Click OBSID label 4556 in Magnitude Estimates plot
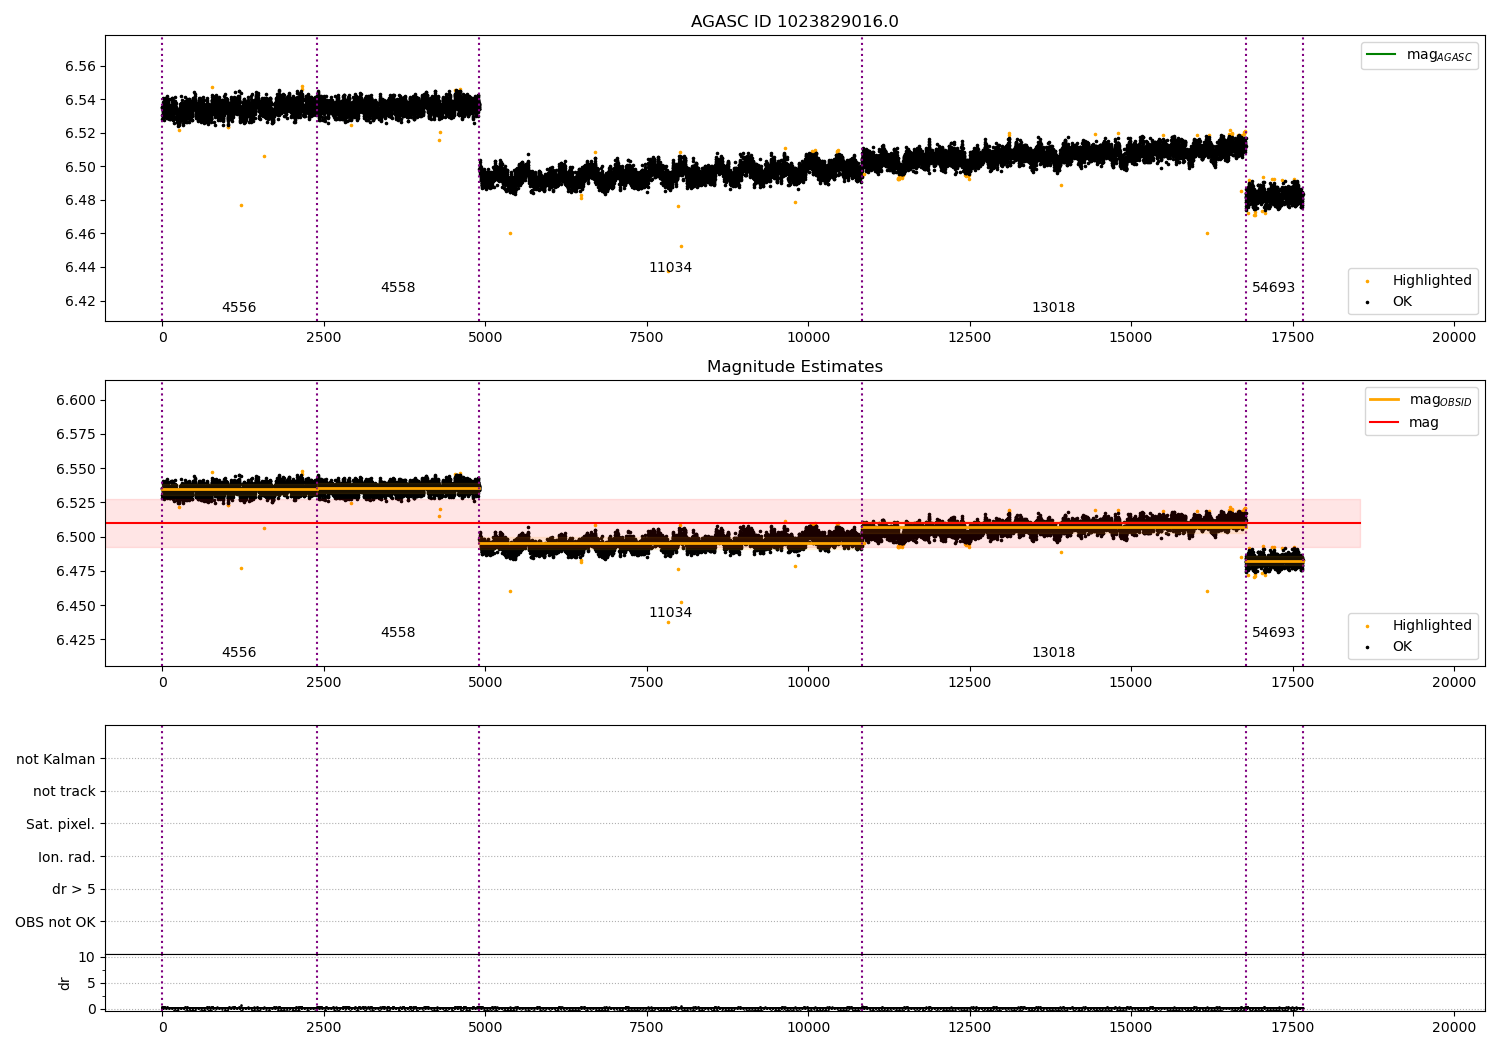Viewport: 1500px width, 1050px height. (x=239, y=653)
